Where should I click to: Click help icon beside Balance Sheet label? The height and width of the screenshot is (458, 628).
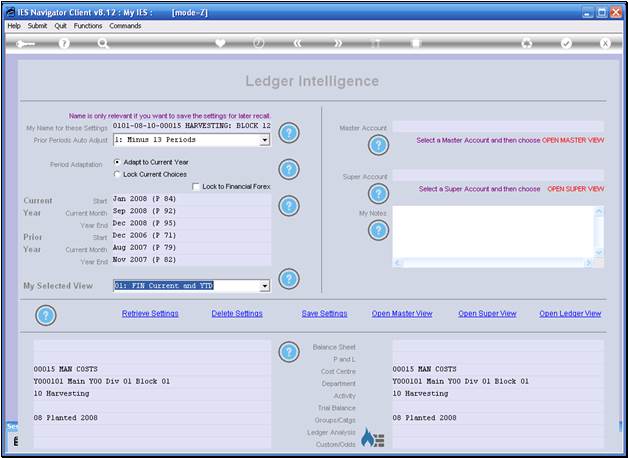click(x=289, y=352)
